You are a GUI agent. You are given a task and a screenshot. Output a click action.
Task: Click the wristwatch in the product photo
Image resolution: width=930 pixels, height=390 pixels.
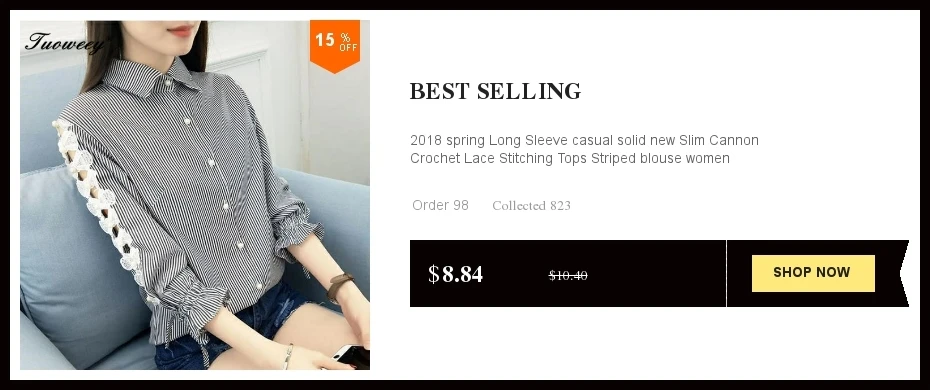(x=340, y=287)
